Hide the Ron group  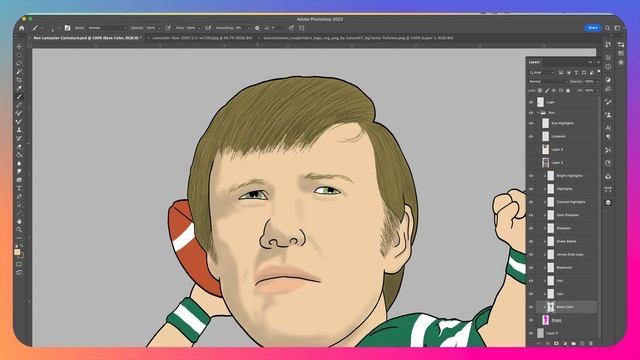point(531,113)
